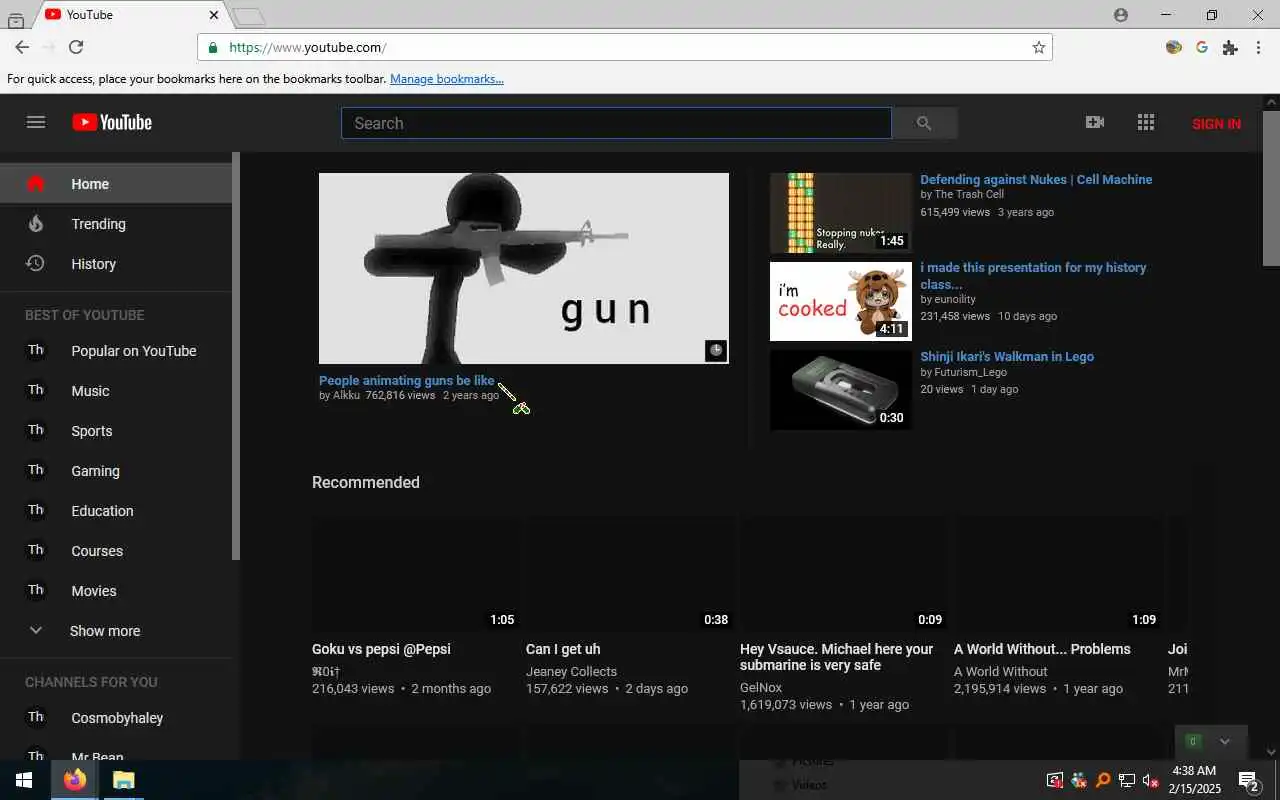Click The Trash Cell channel name
Viewport: 1280px width, 800px height.
(969, 194)
